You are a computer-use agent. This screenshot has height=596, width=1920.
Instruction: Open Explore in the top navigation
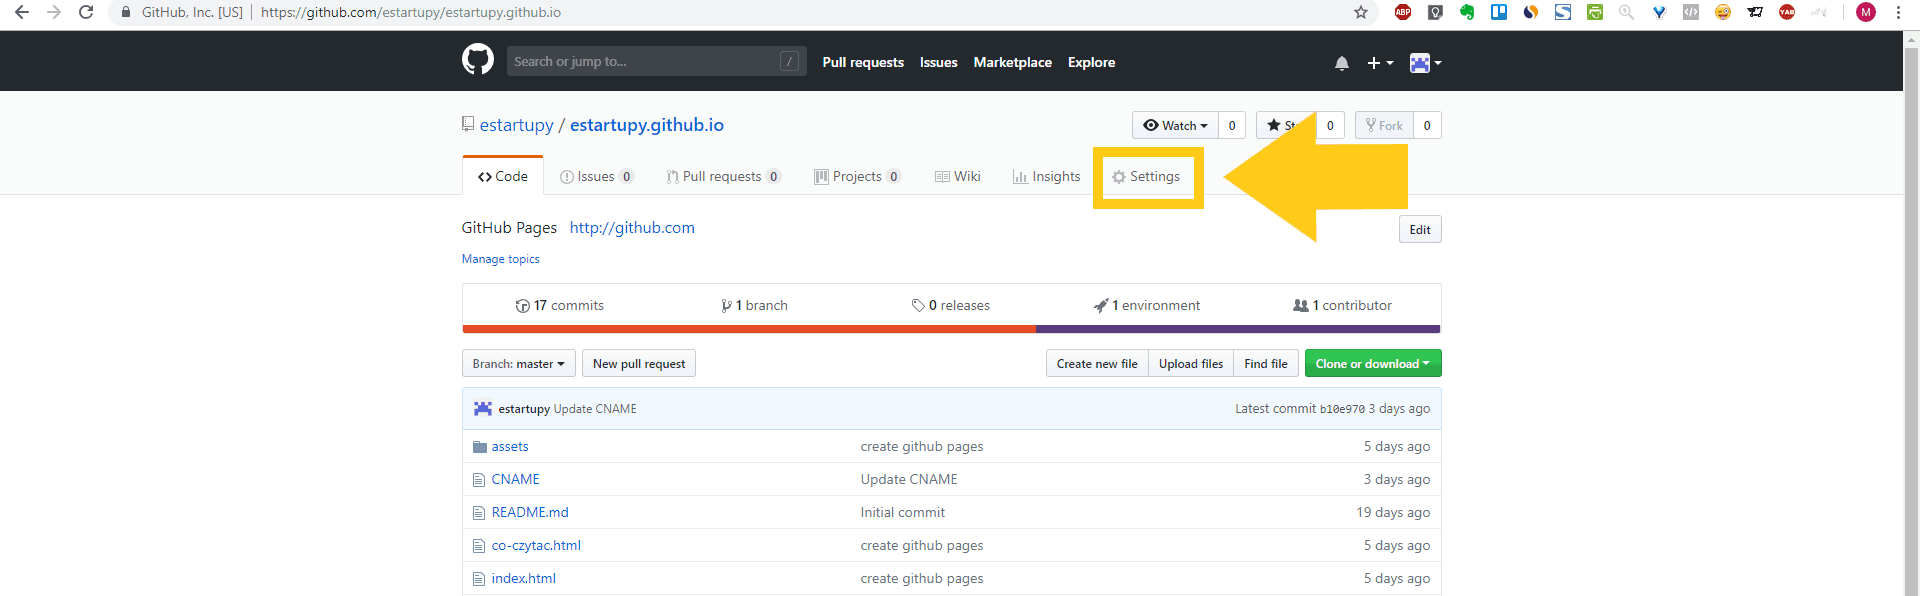pyautogui.click(x=1091, y=62)
